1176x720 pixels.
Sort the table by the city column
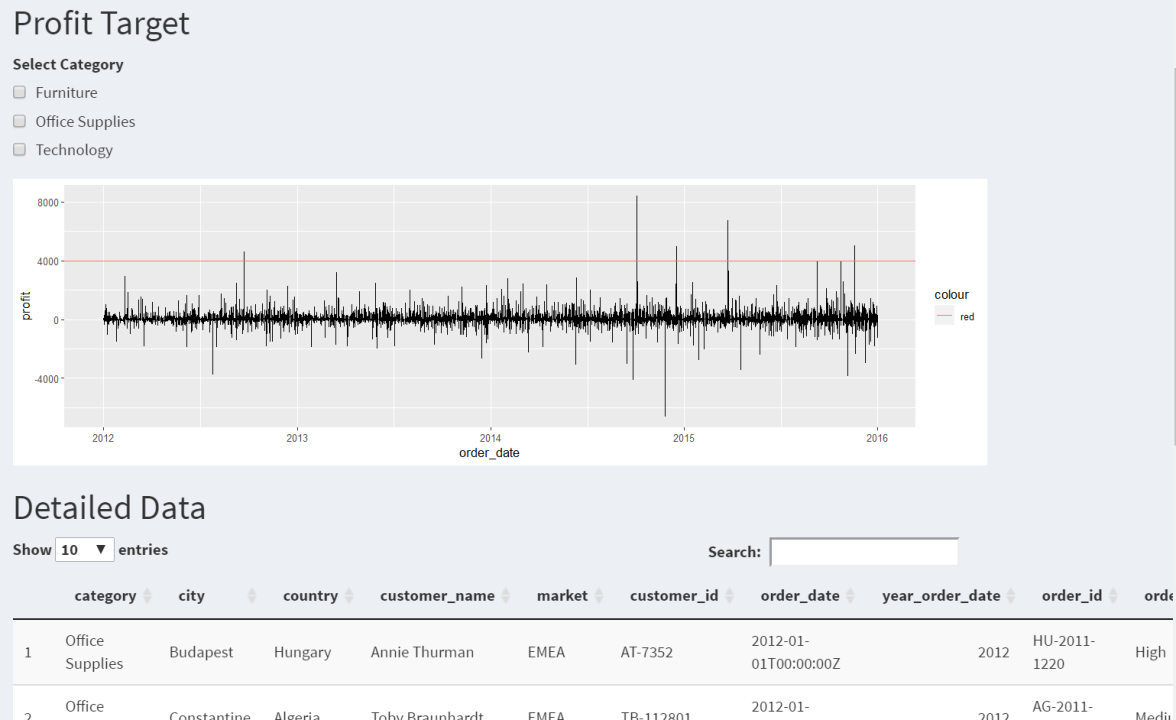[x=191, y=595]
